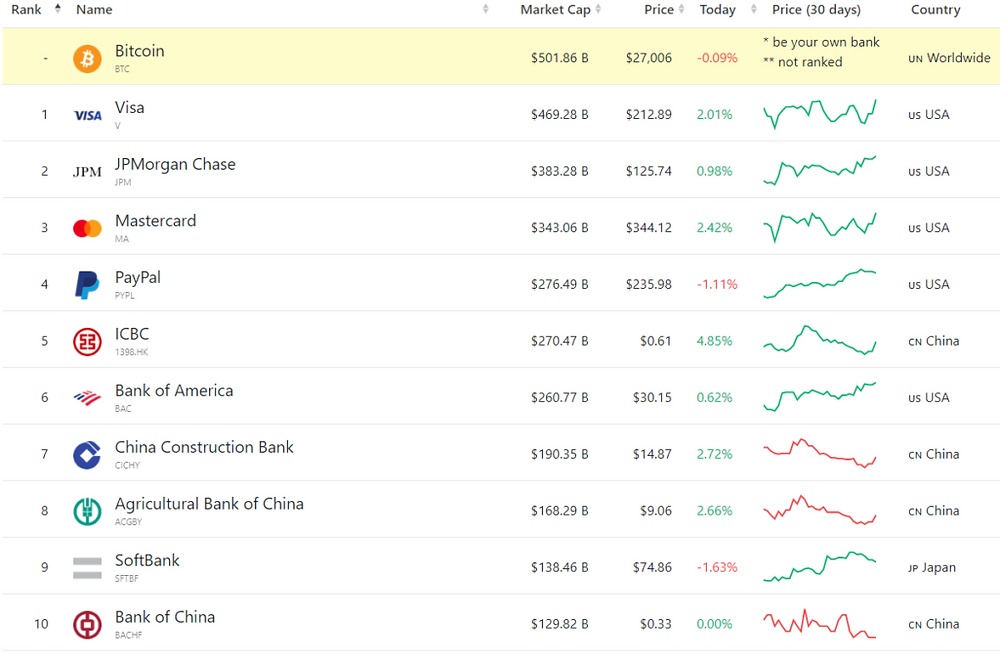Click Worldwide country for Bitcoin

tap(950, 58)
